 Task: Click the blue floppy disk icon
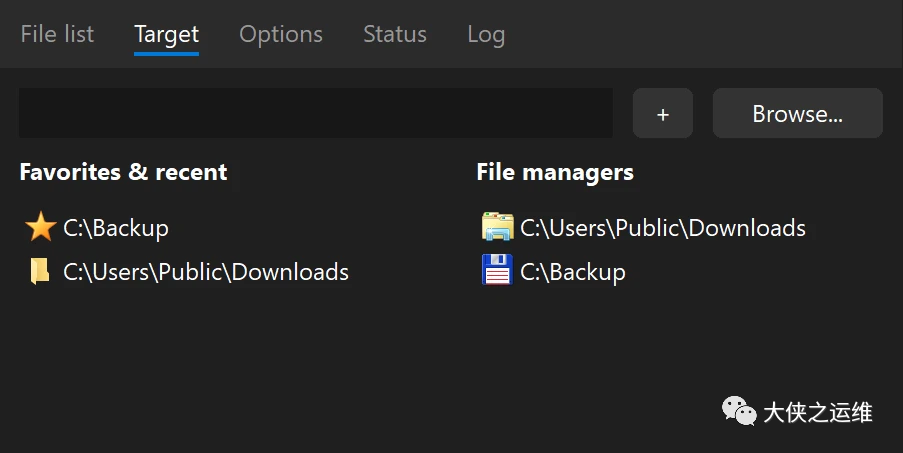497,271
